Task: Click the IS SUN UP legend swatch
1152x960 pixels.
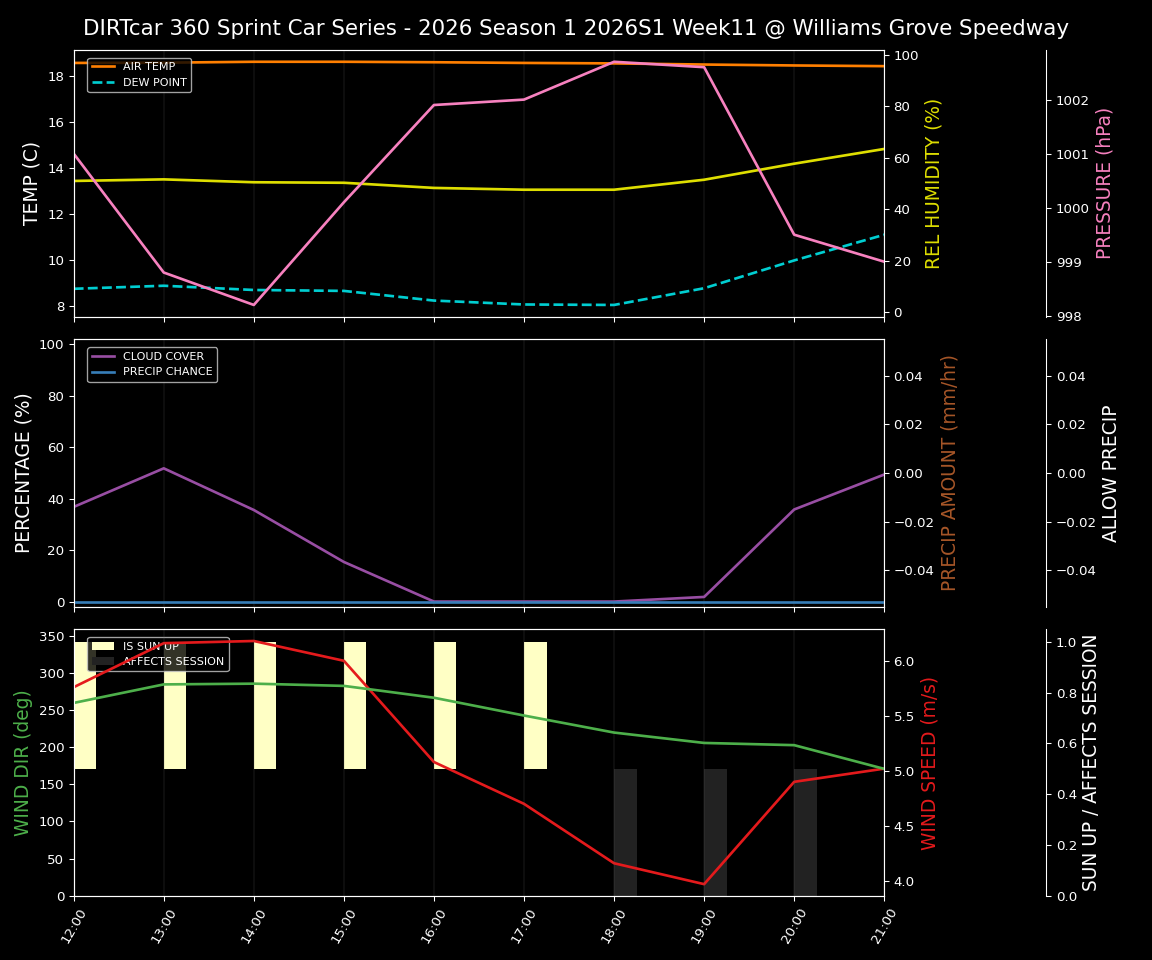Action: 101,646
